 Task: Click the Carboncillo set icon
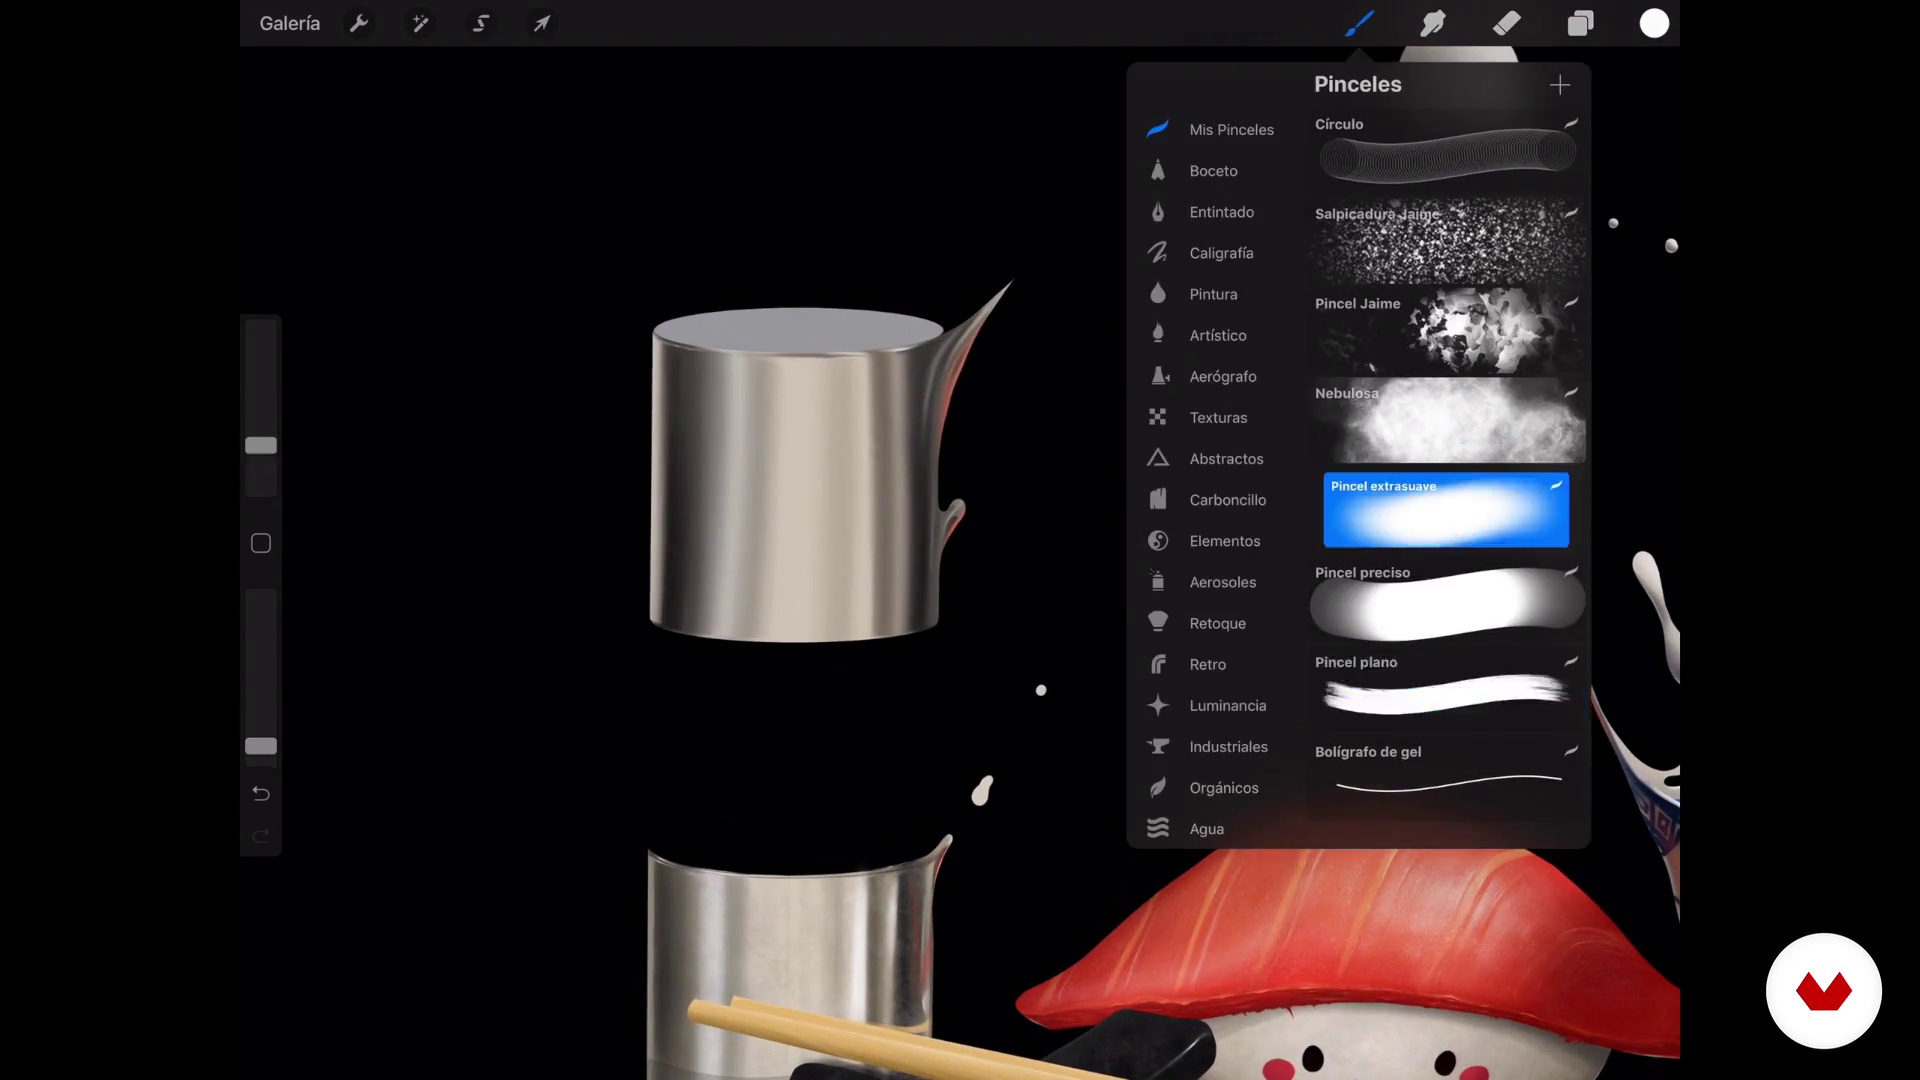1158,499
